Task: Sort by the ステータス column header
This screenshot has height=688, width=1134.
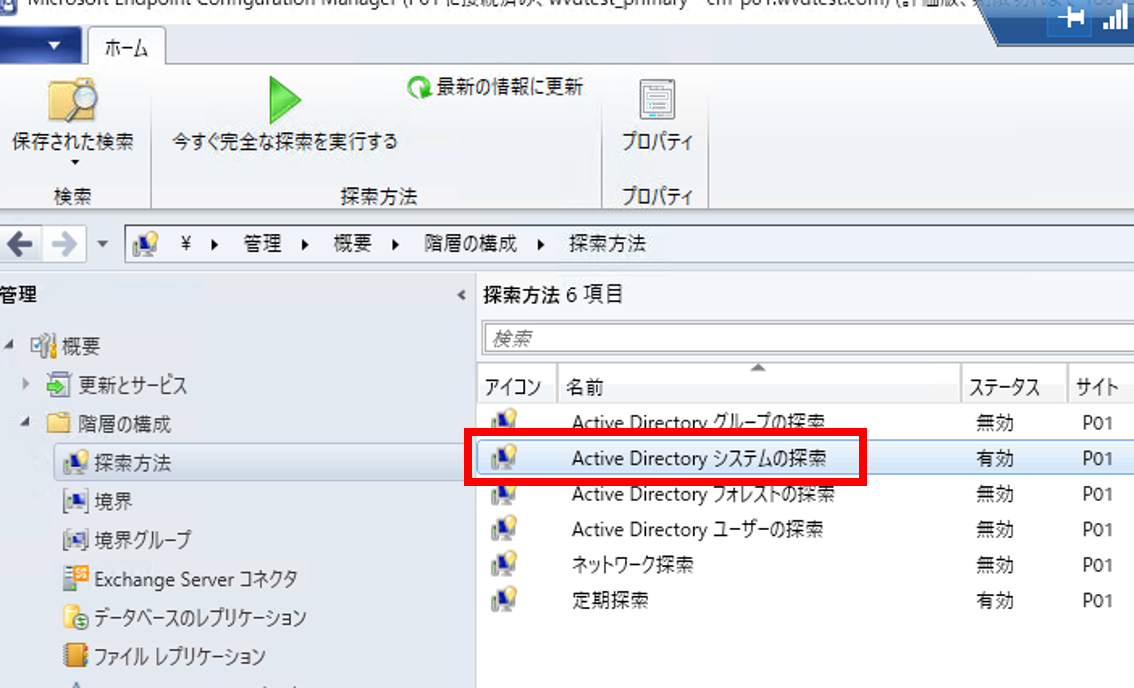Action: [x=1014, y=387]
